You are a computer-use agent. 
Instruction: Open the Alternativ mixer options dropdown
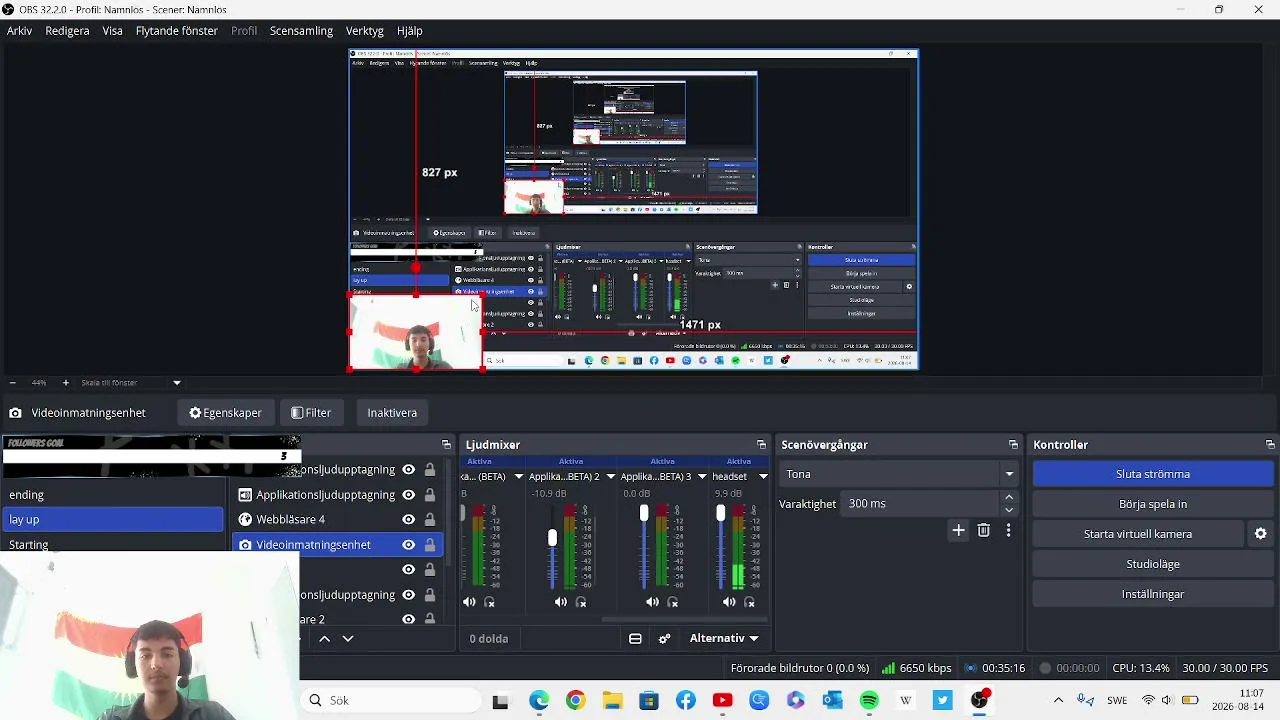point(724,638)
